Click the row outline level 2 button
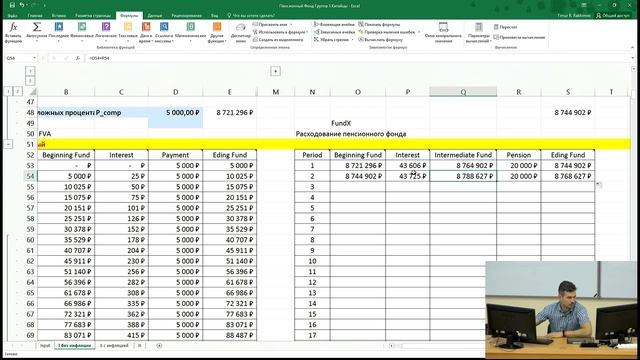The width and height of the screenshot is (640, 360). 17,91
